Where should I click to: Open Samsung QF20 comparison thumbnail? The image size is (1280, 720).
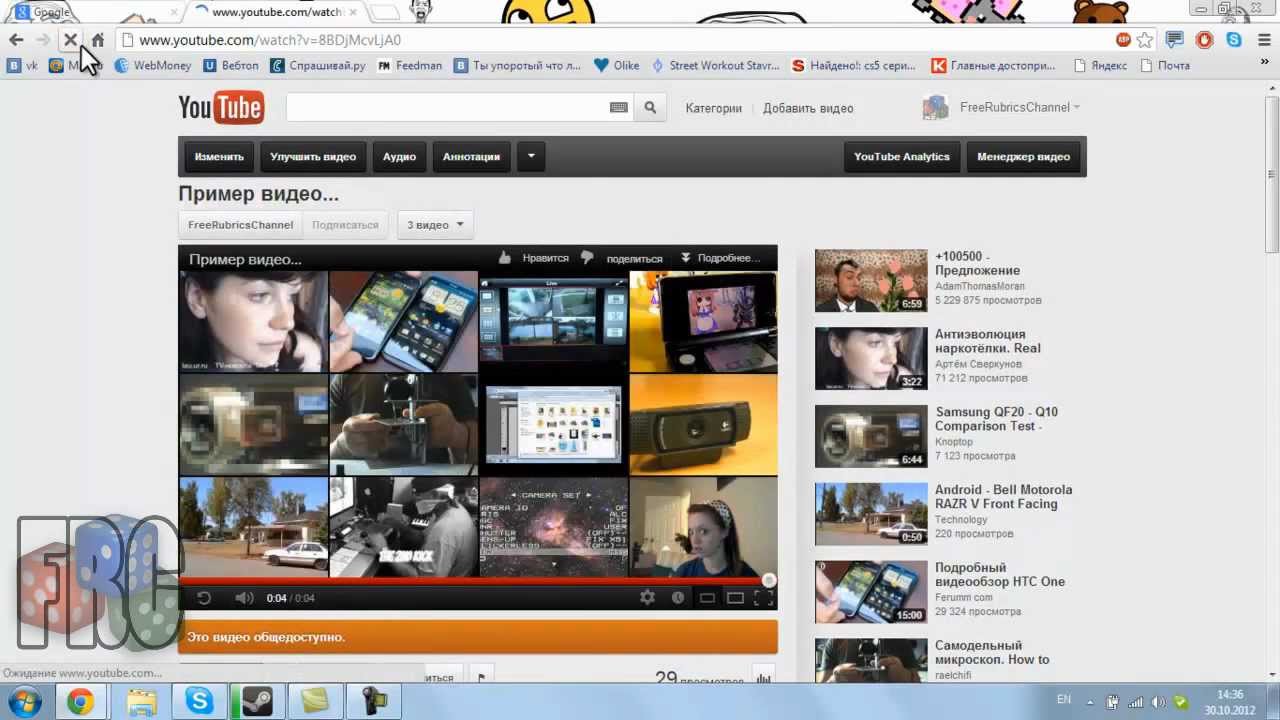(x=871, y=436)
